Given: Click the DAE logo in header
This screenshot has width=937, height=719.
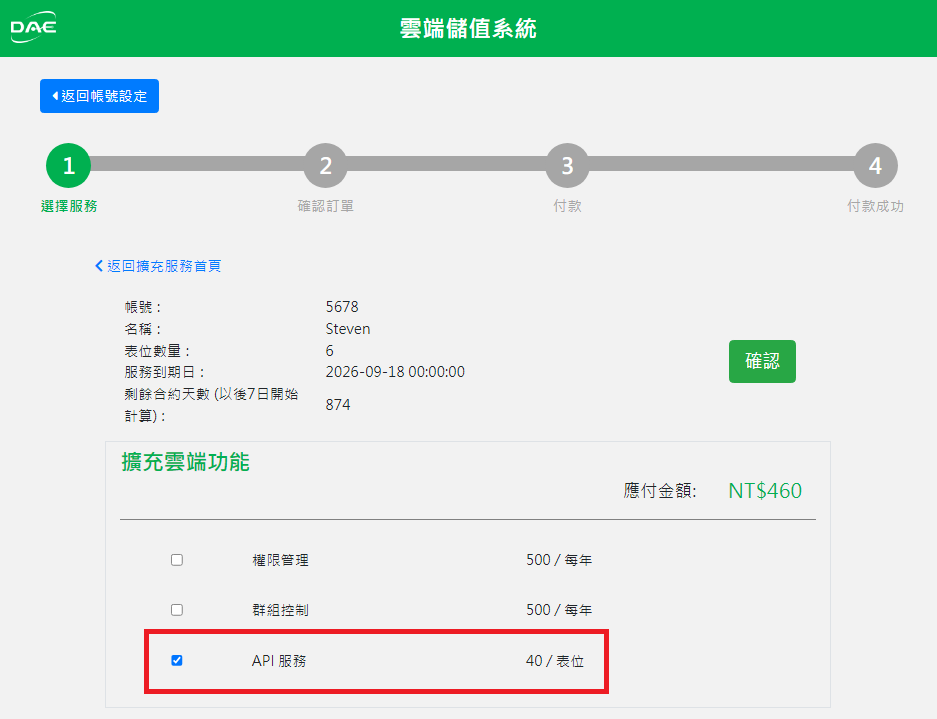Looking at the screenshot, I should (x=33, y=28).
